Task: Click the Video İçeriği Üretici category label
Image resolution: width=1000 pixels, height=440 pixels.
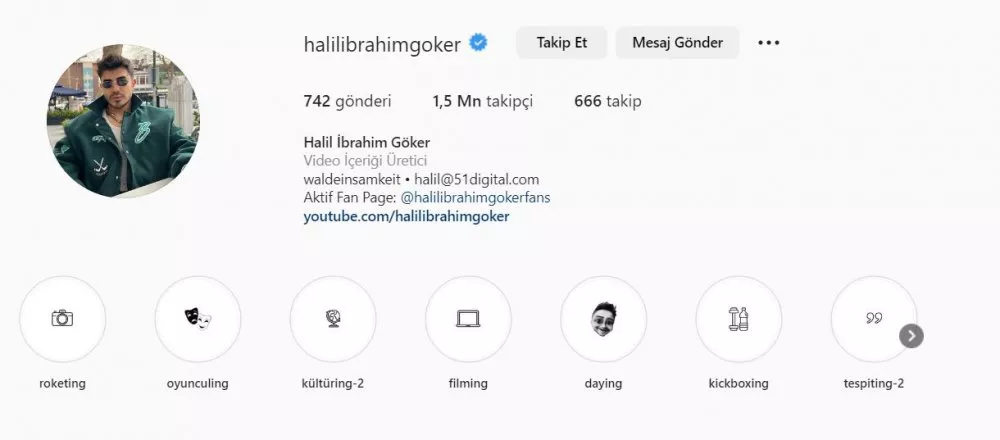Action: tap(365, 161)
